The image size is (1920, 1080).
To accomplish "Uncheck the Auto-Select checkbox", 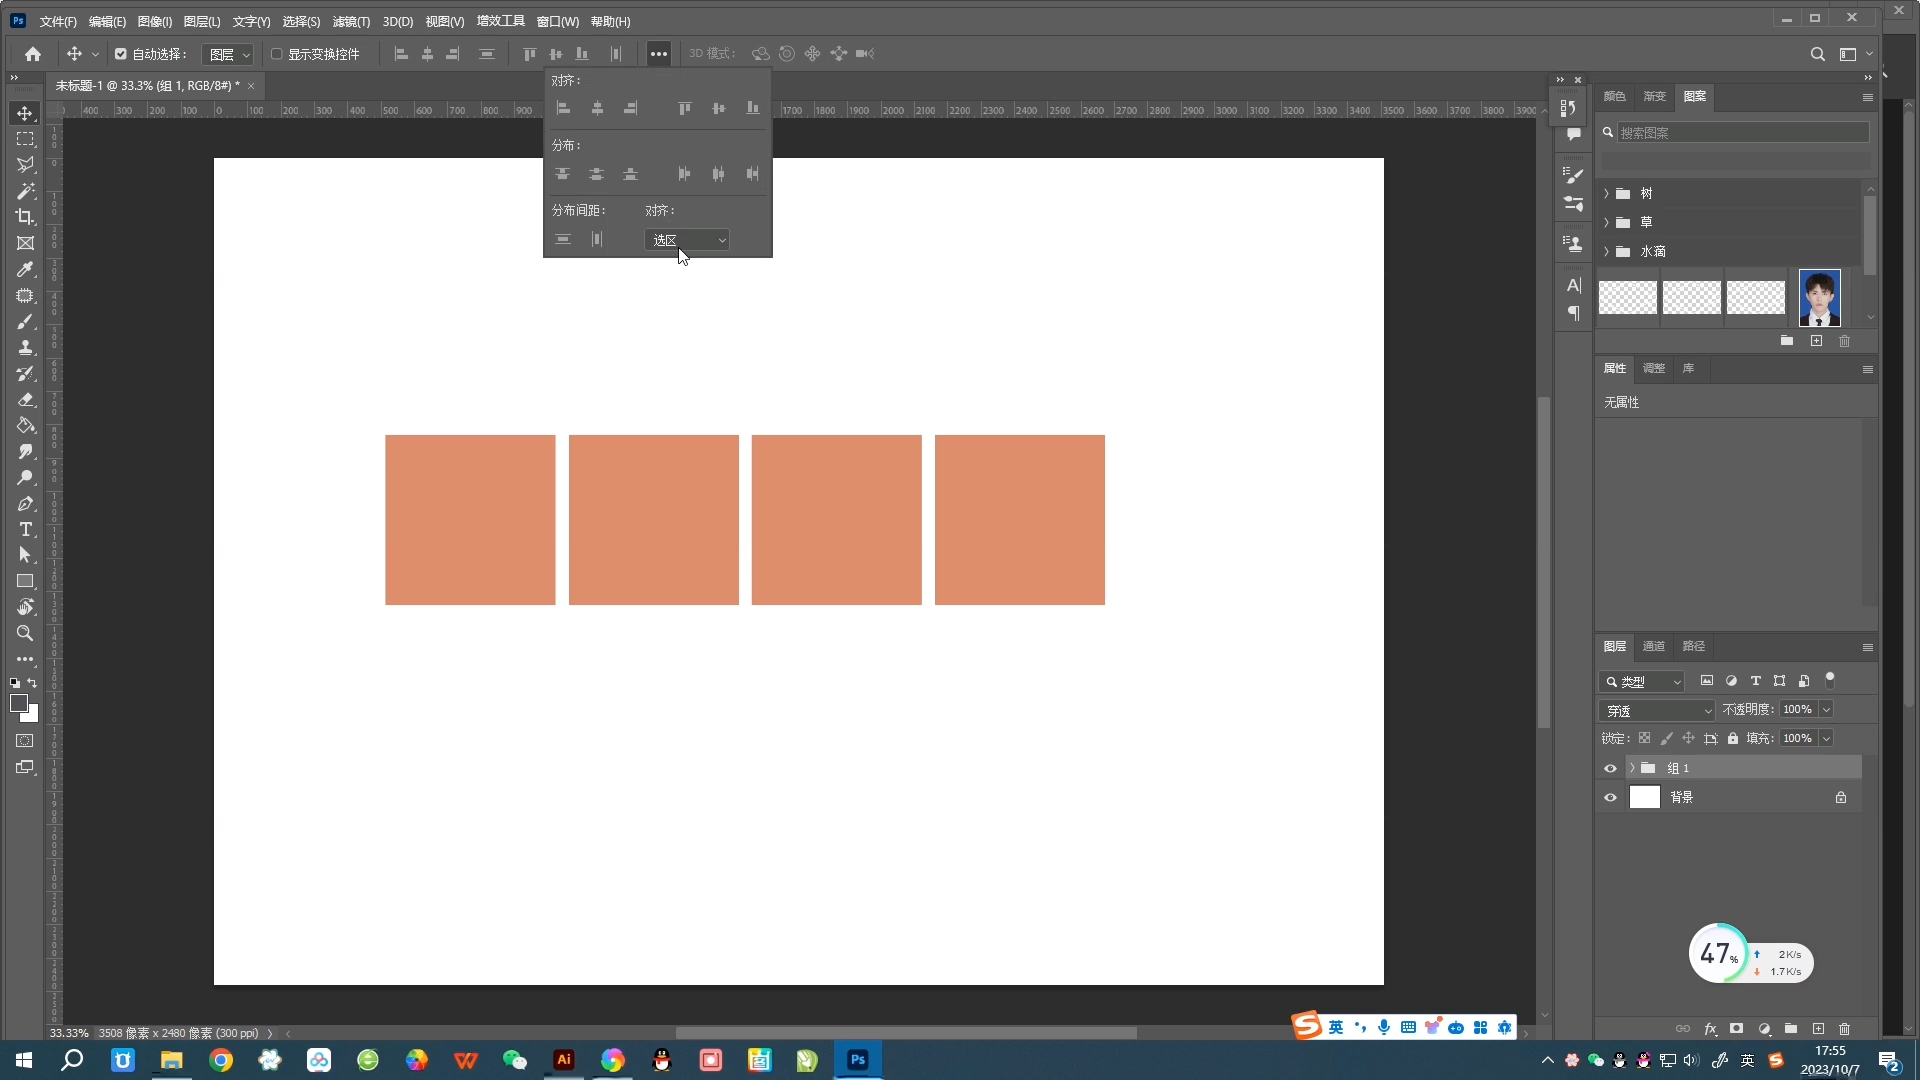I will click(x=121, y=54).
